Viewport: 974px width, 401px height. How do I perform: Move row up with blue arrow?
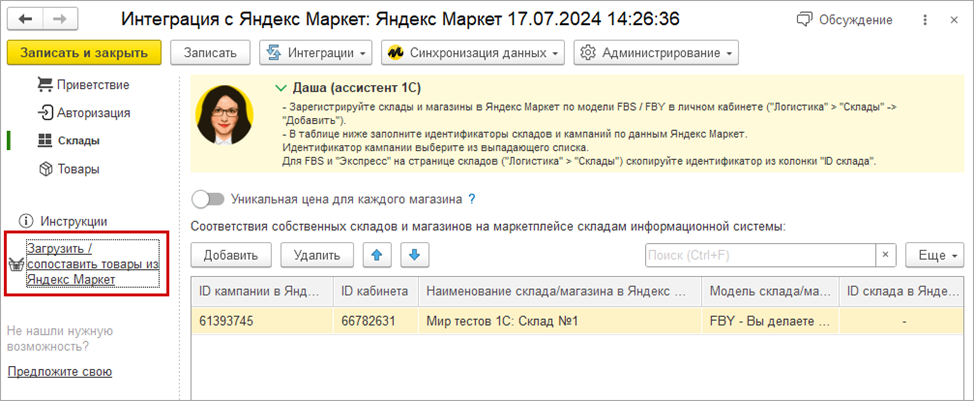pyautogui.click(x=376, y=255)
